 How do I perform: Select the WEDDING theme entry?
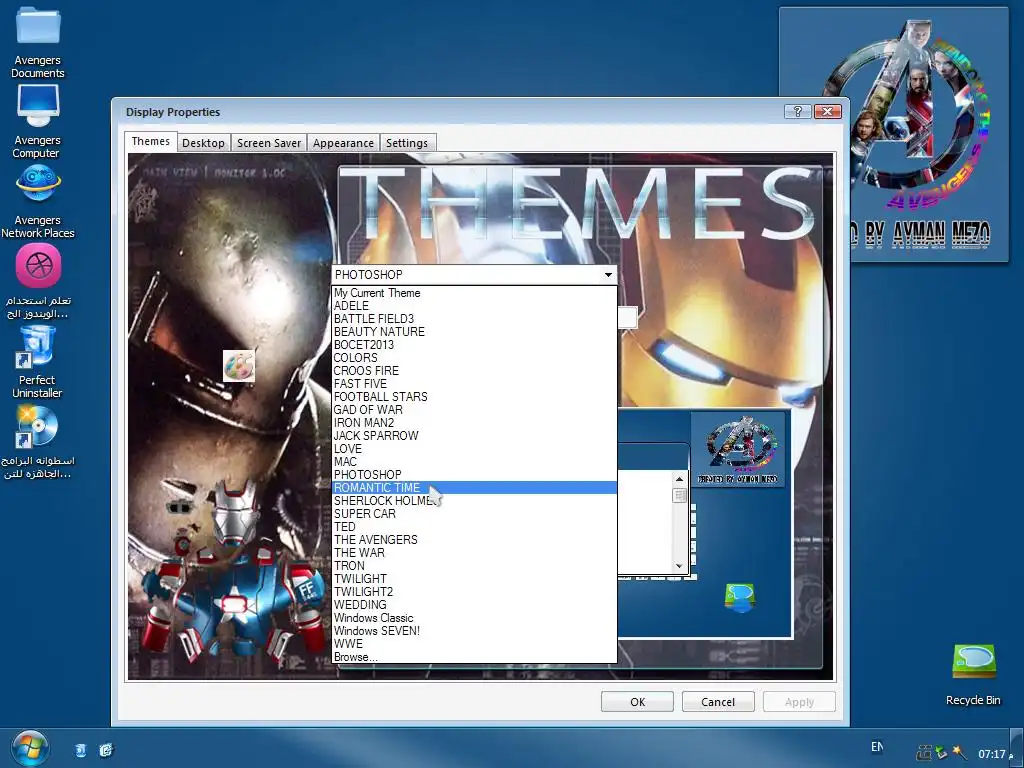point(474,605)
